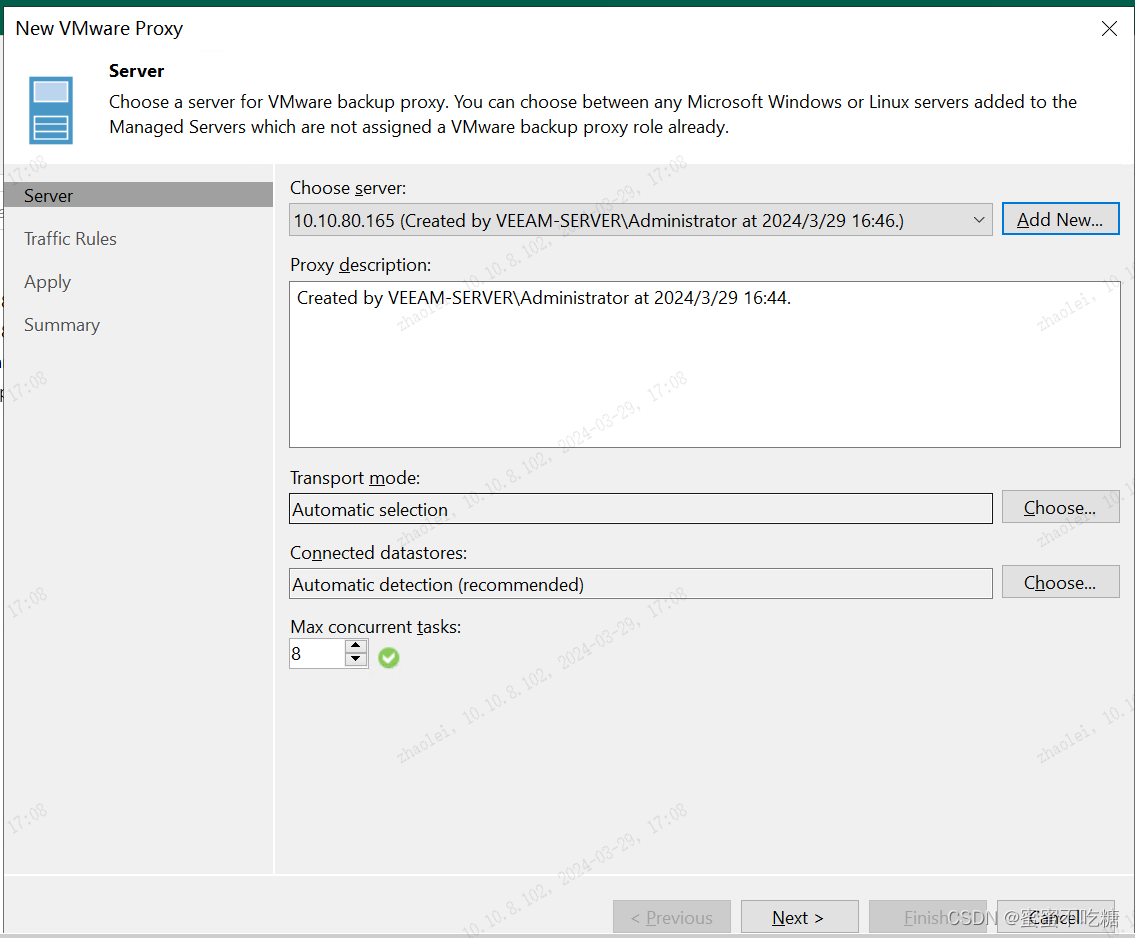Click the Connected datastores field
Viewport: 1135px width, 938px height.
click(x=641, y=584)
